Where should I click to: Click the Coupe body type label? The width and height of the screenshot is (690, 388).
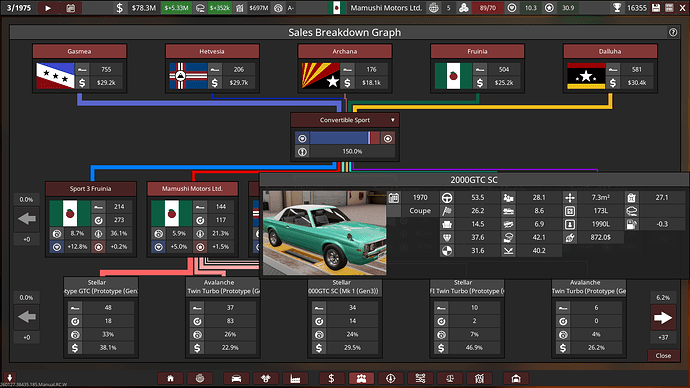[x=420, y=211]
